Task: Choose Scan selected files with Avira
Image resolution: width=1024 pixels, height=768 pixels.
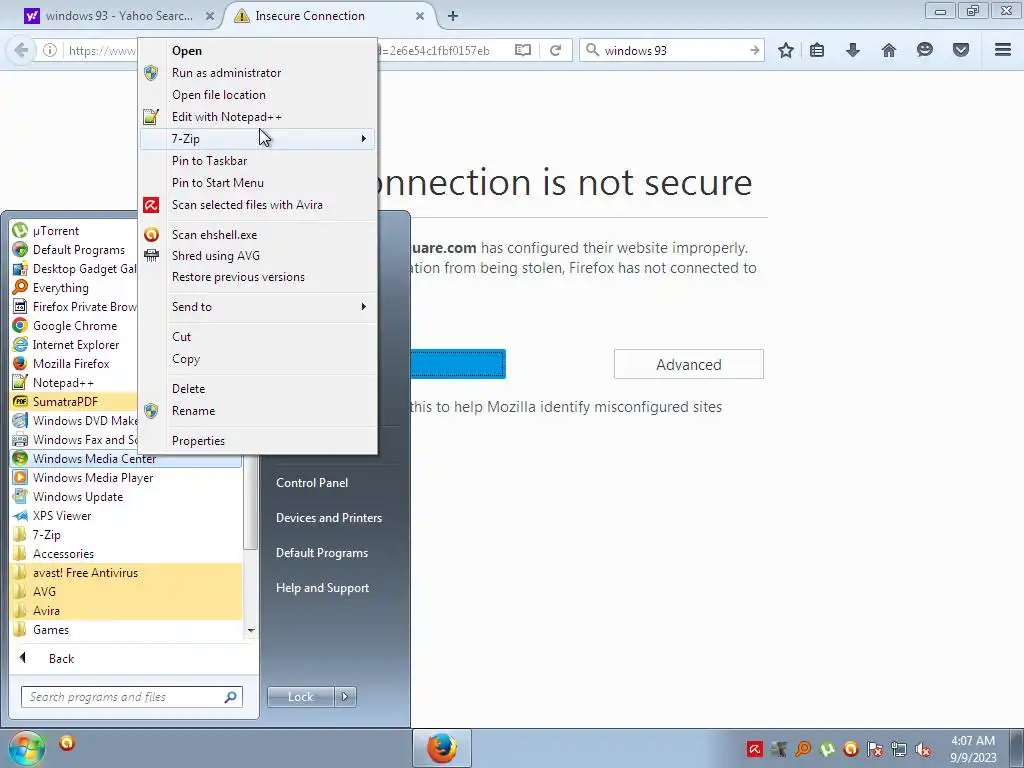Action: click(x=257, y=204)
